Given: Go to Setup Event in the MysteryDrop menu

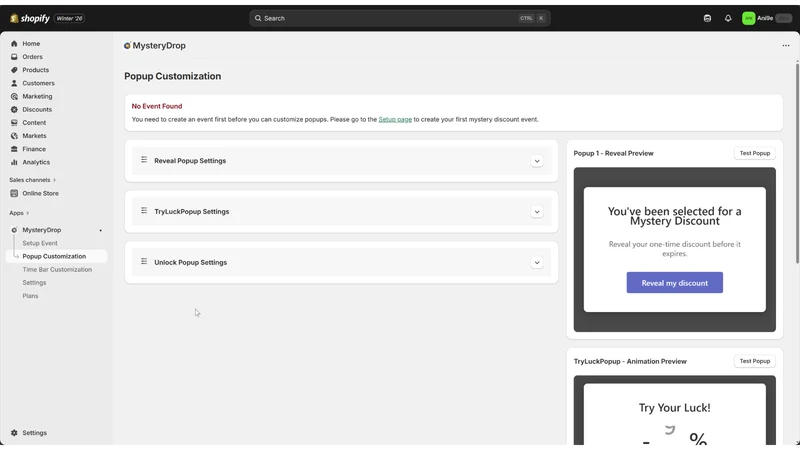Looking at the screenshot, I should click(40, 243).
